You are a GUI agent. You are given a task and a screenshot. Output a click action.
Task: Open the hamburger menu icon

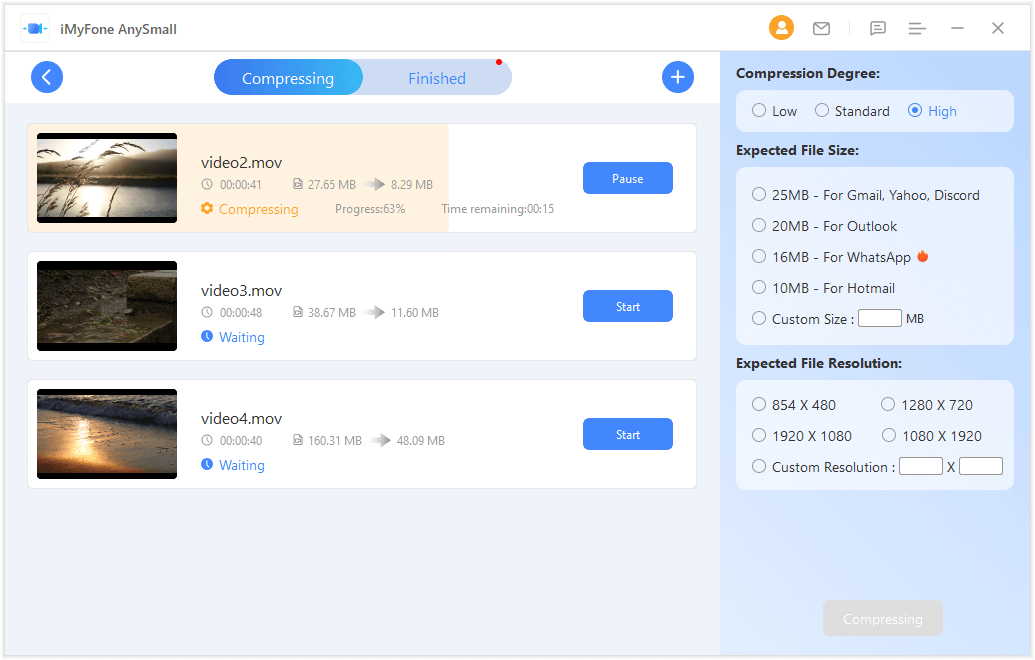917,28
